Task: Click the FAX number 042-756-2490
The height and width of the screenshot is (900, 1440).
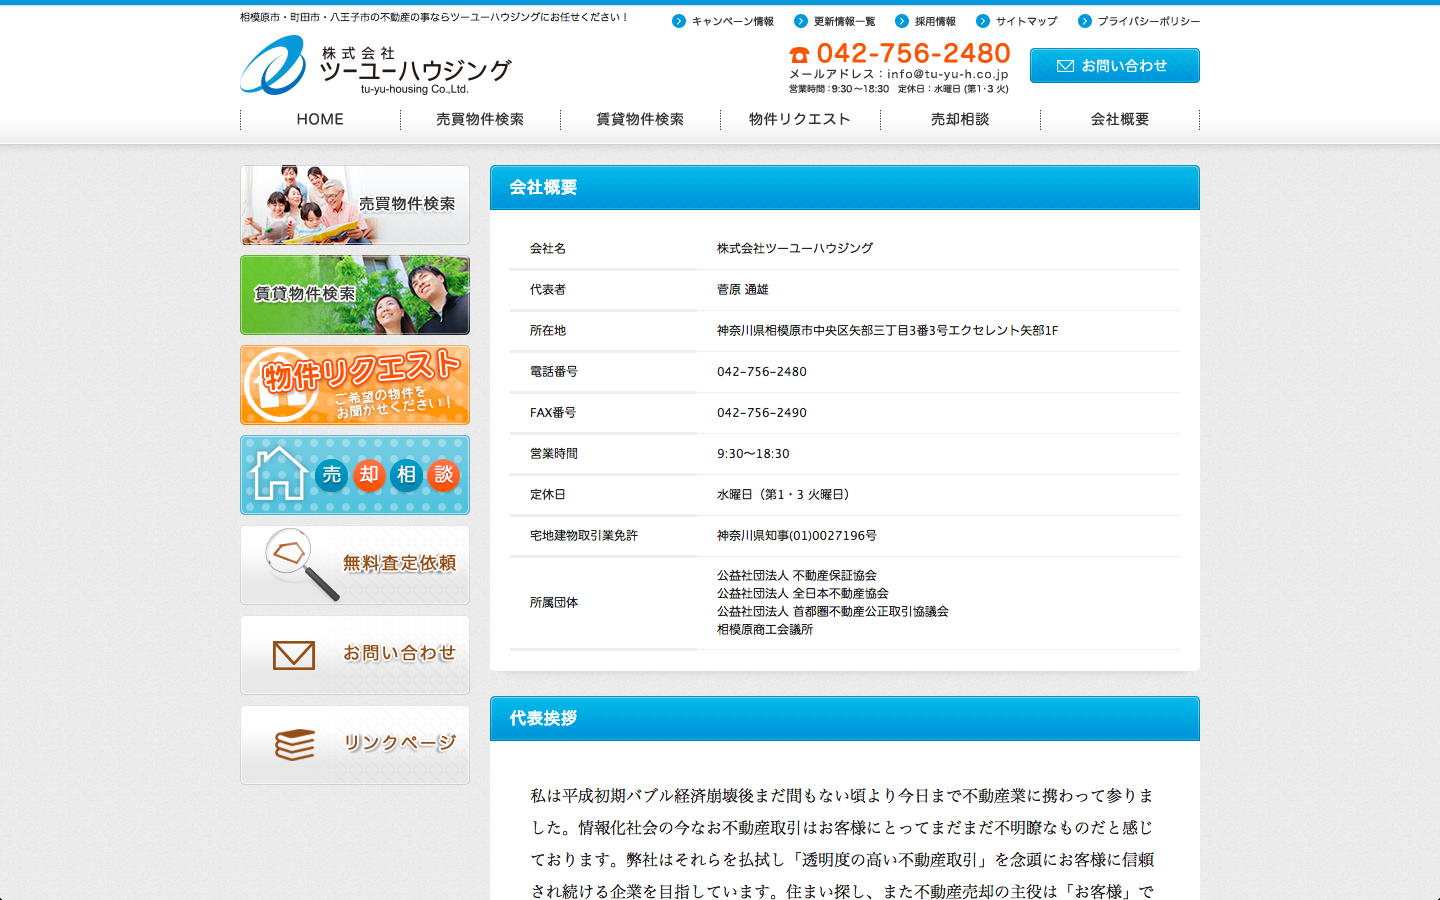Action: click(762, 412)
